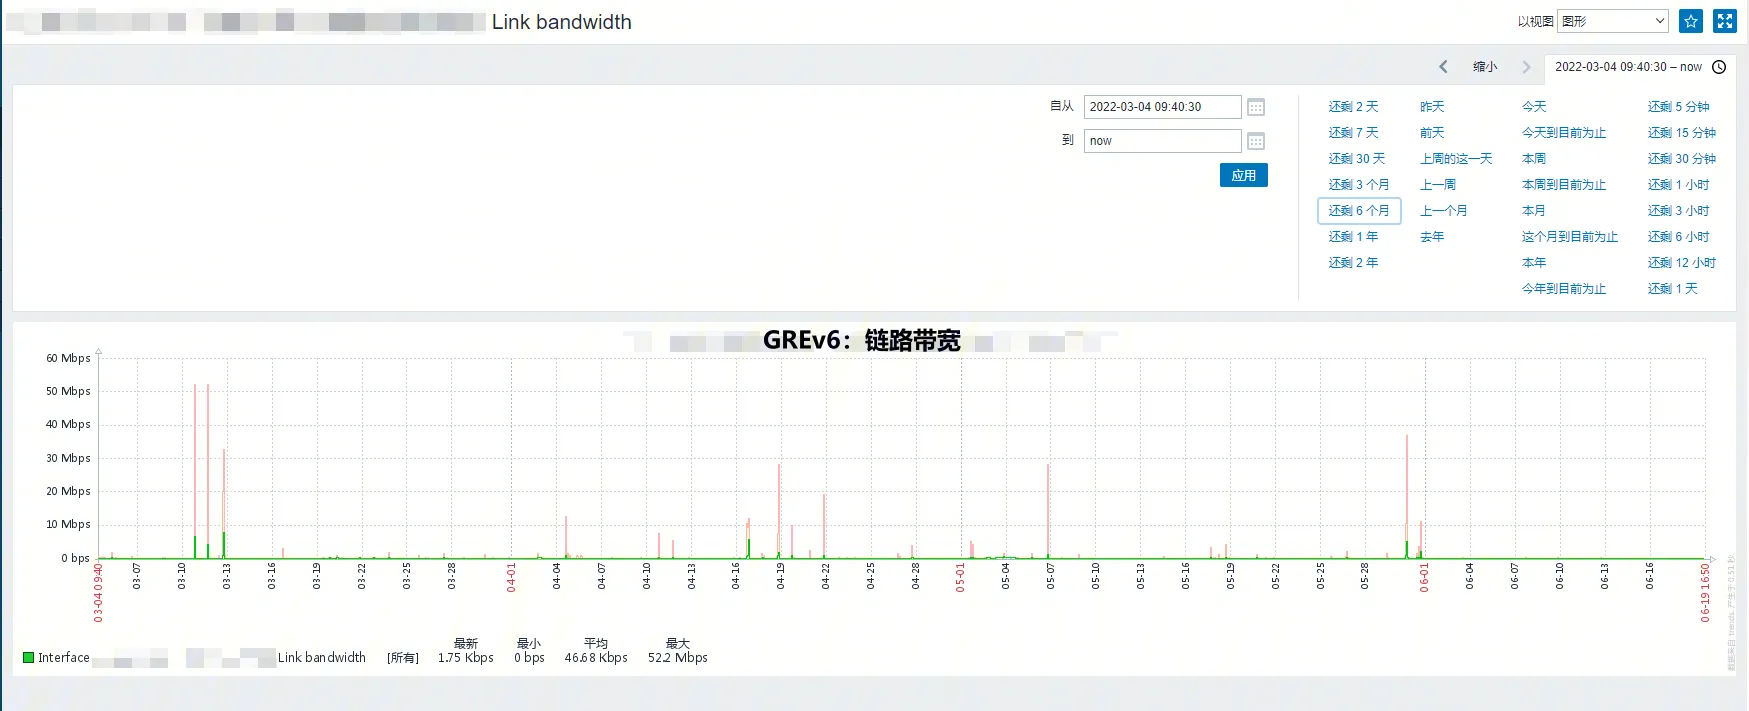1749x711 pixels.
Task: Select the Last 6 months (还剩 6 个月) range
Action: point(1358,211)
